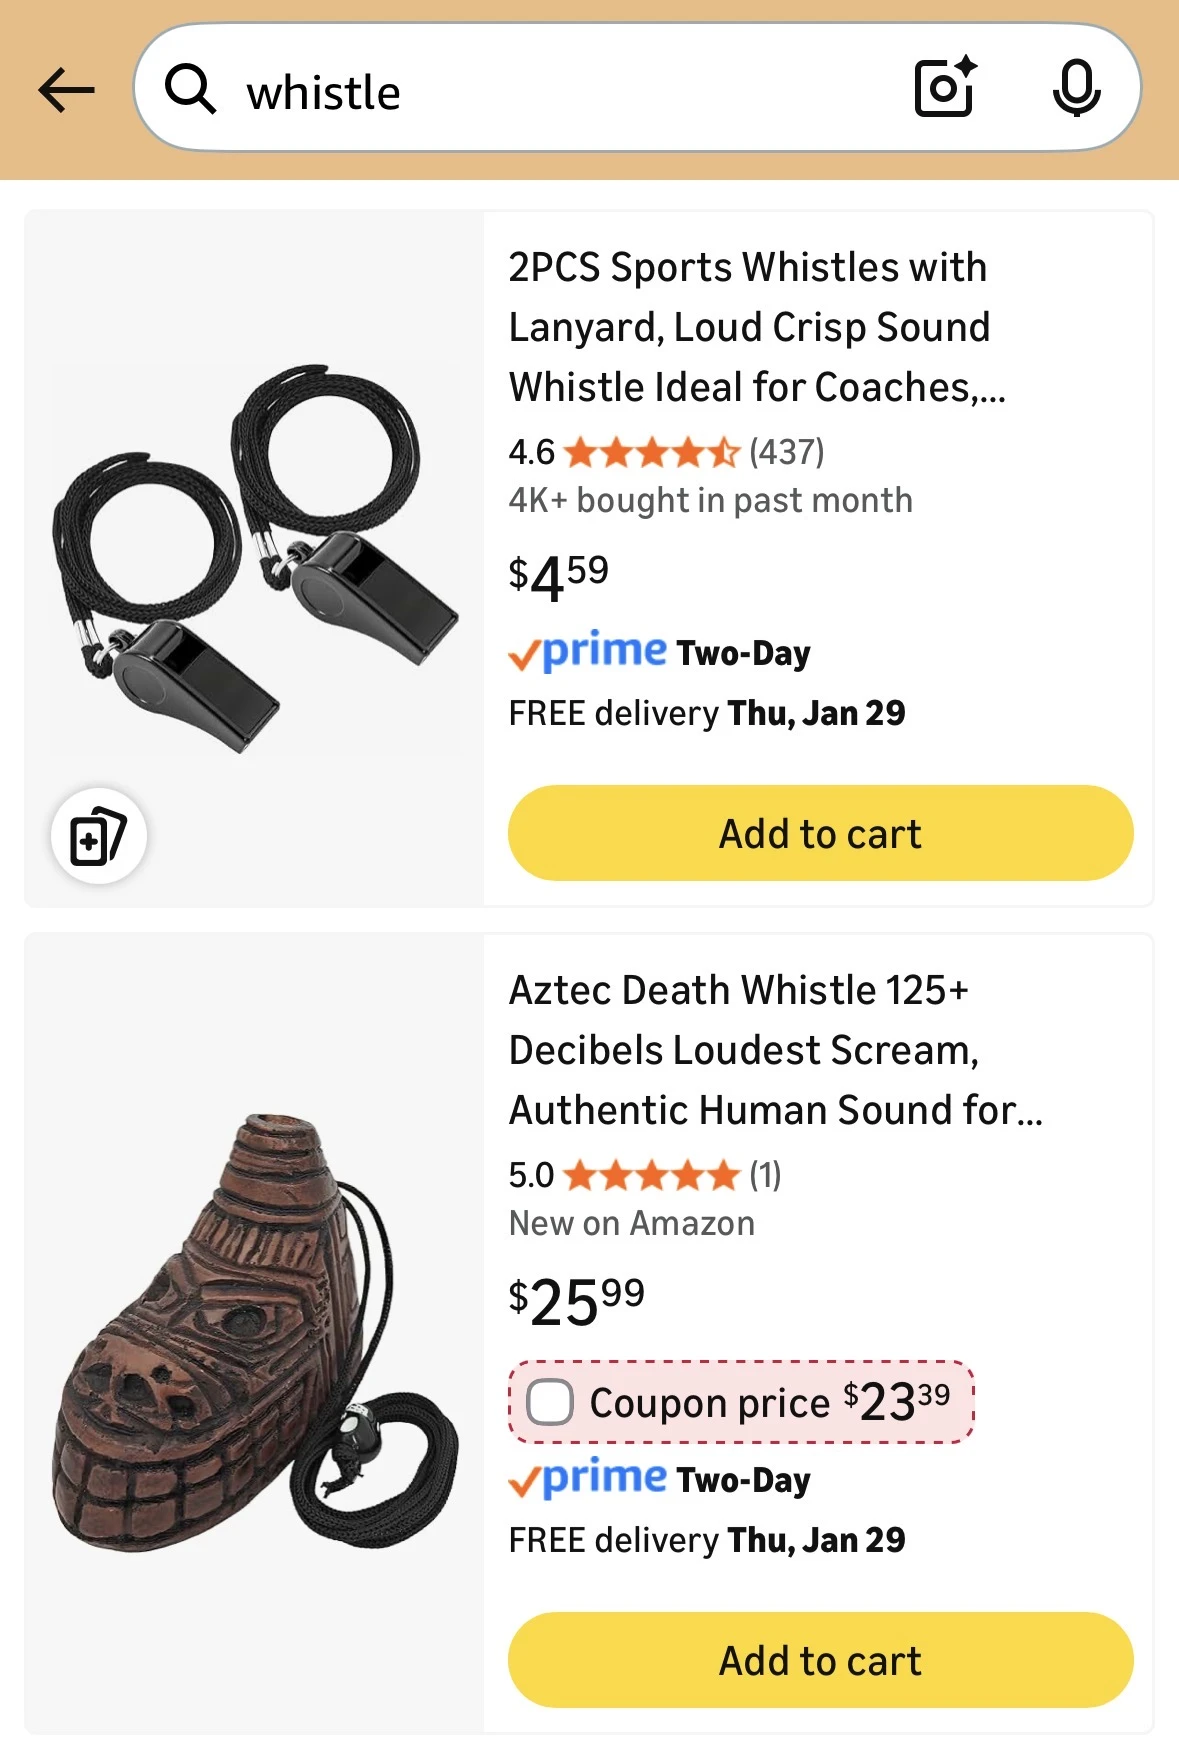Tap the microphone voice search icon
Image resolution: width=1179 pixels, height=1746 pixels.
[x=1076, y=89]
